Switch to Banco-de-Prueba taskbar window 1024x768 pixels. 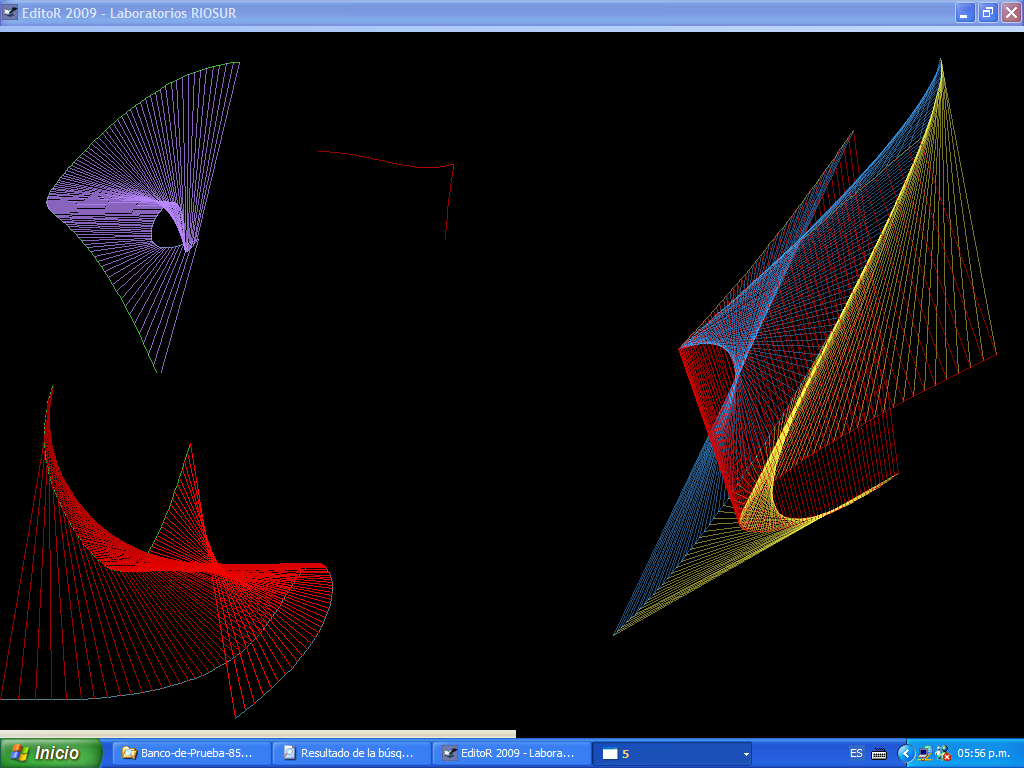(191, 753)
